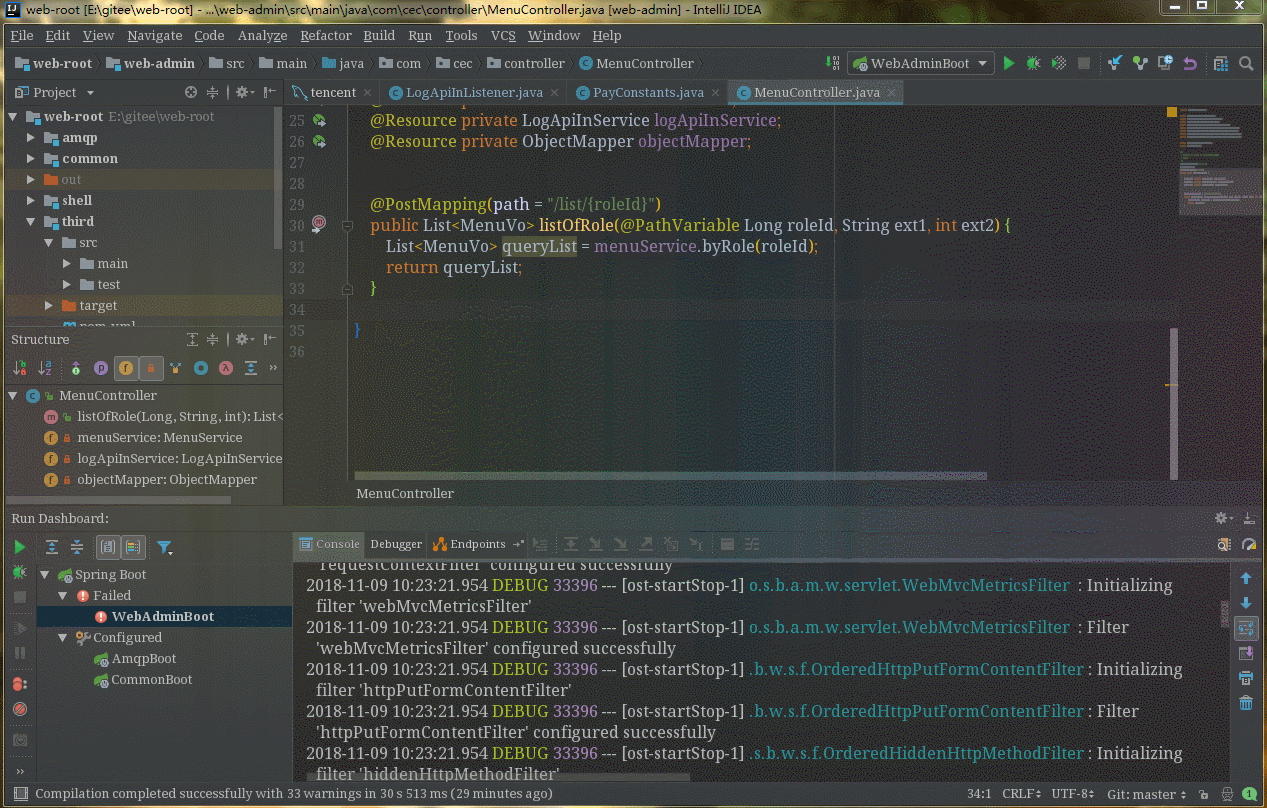This screenshot has width=1267, height=808.
Task: Open Search Everywhere magnifier icon
Action: click(1246, 63)
